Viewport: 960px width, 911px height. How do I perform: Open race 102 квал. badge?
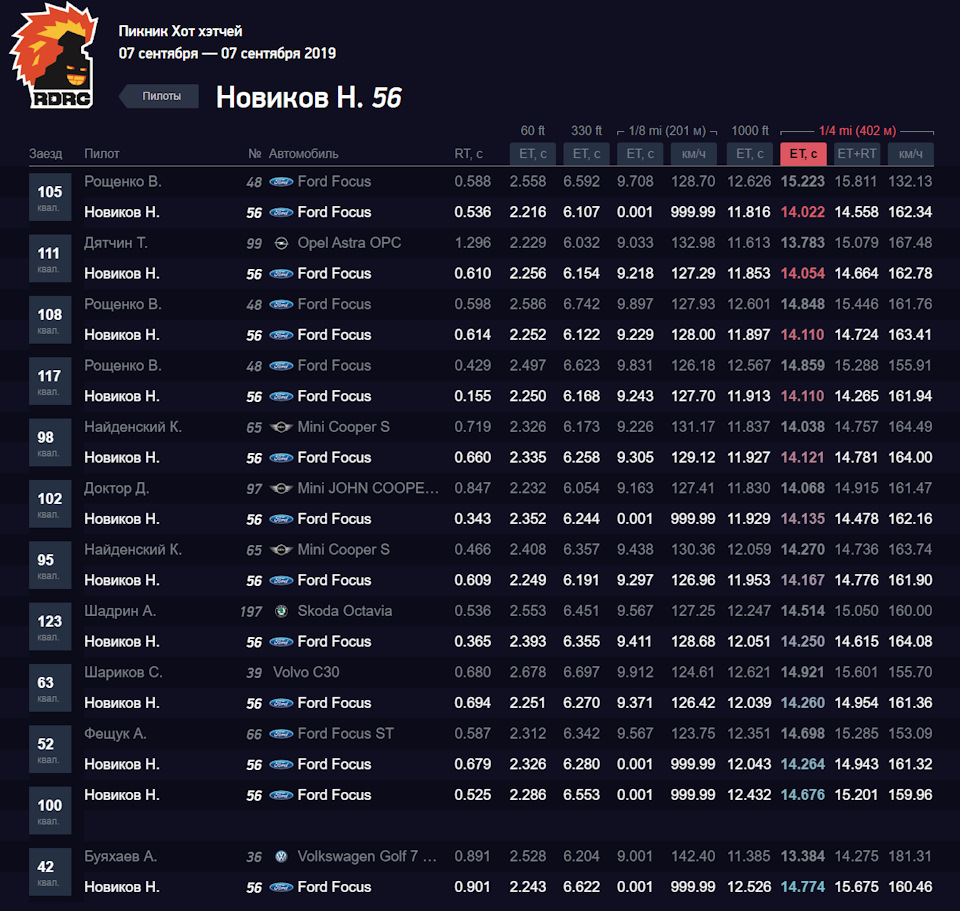click(50, 503)
